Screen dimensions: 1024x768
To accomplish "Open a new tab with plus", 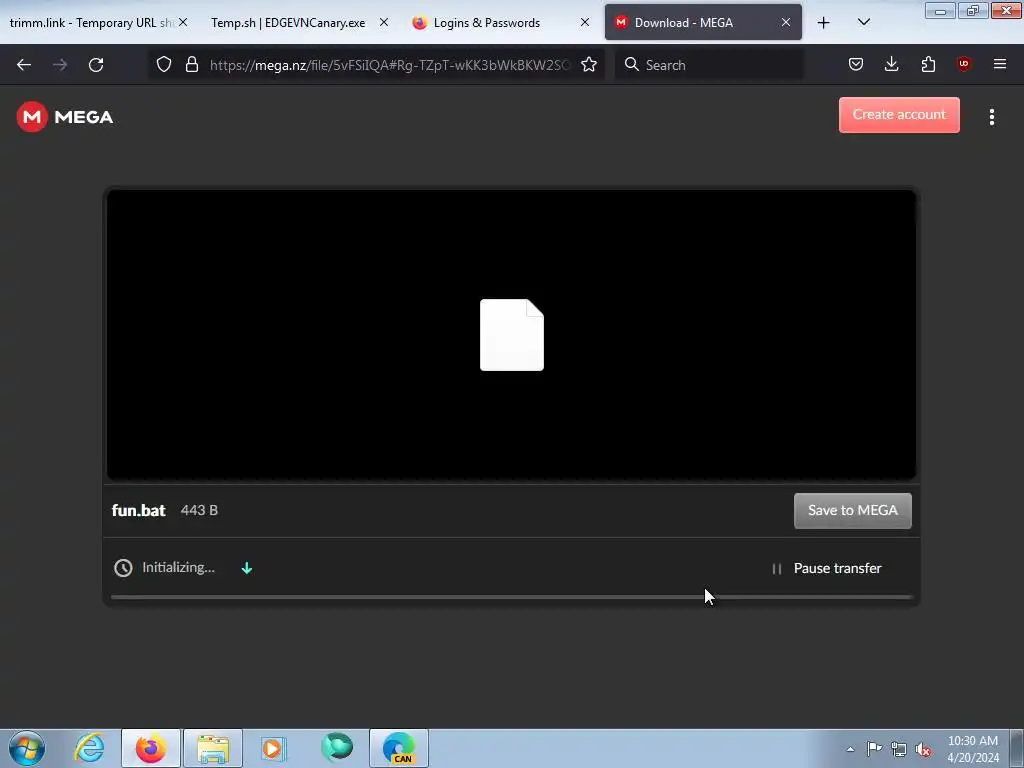I will pos(824,23).
